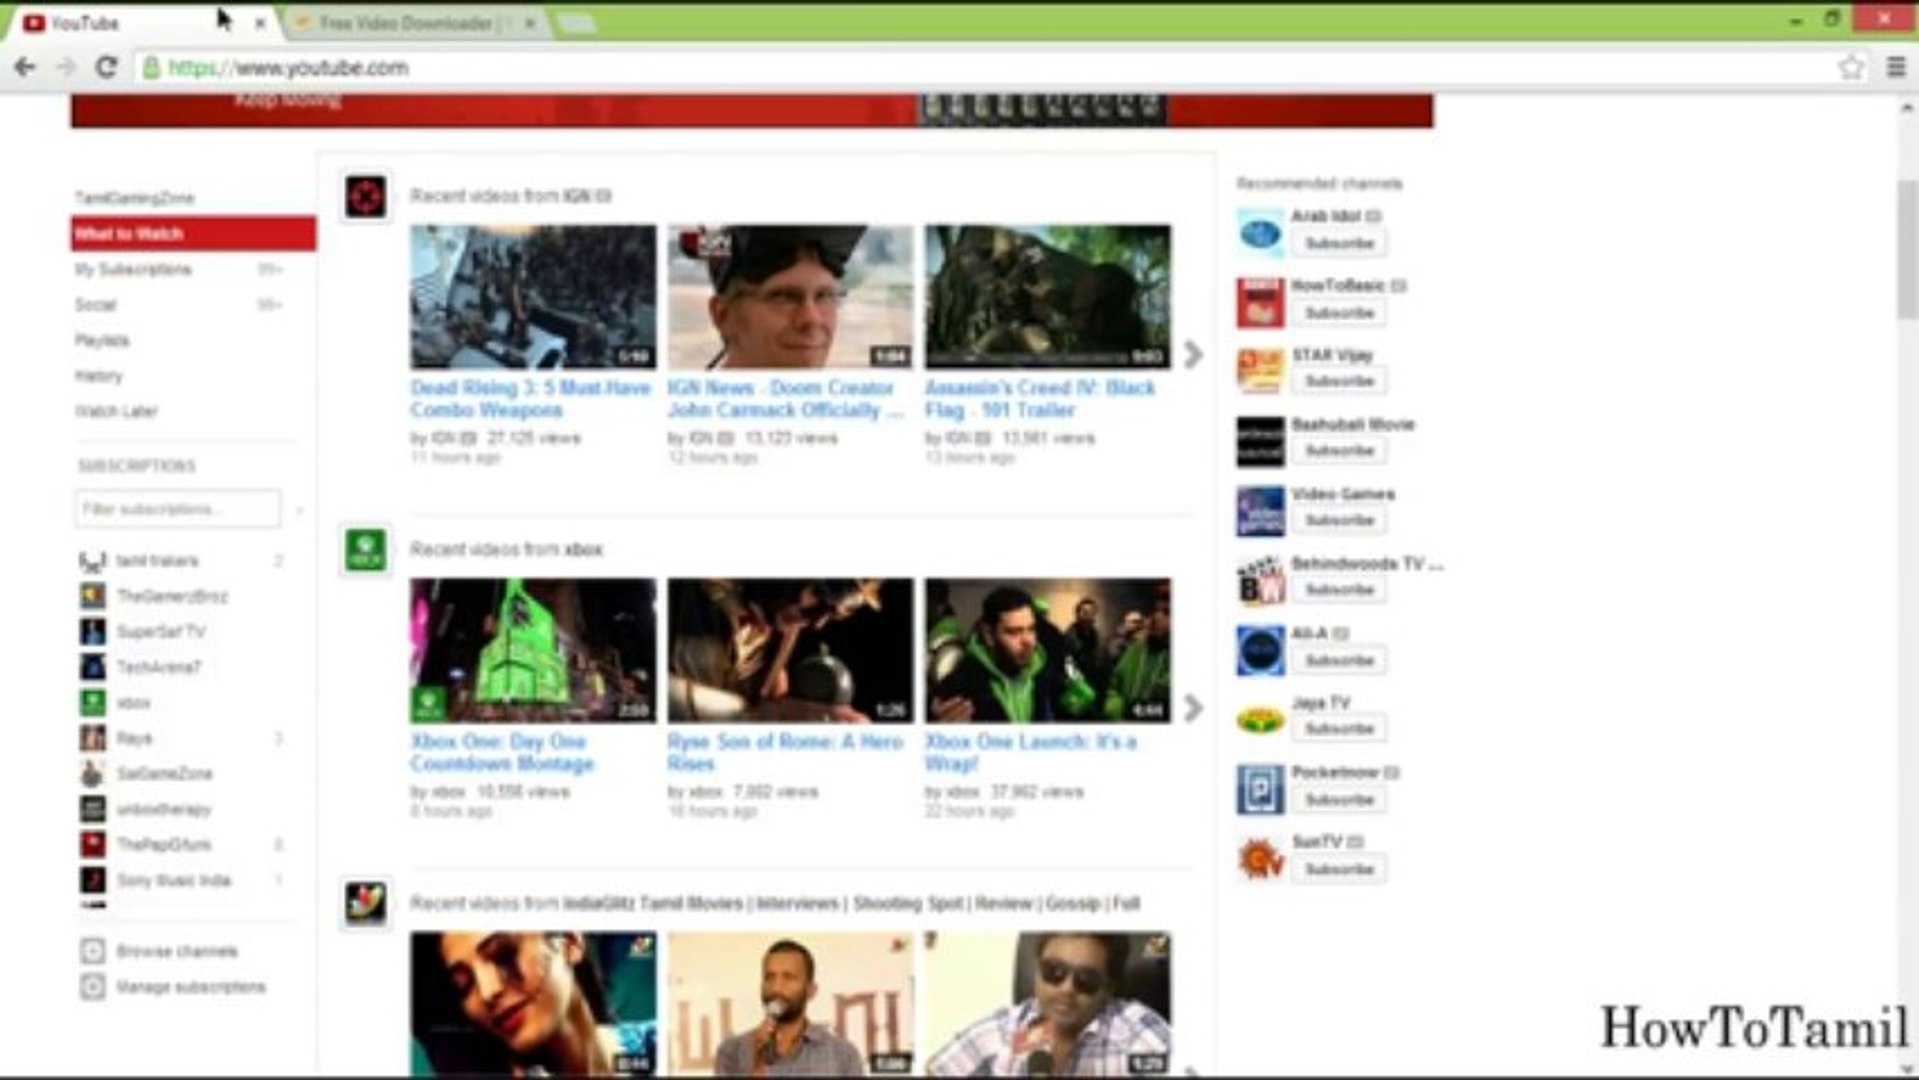Open Ryse Son of Rome video link
Viewport: 1919px width, 1080px height.
click(x=785, y=753)
